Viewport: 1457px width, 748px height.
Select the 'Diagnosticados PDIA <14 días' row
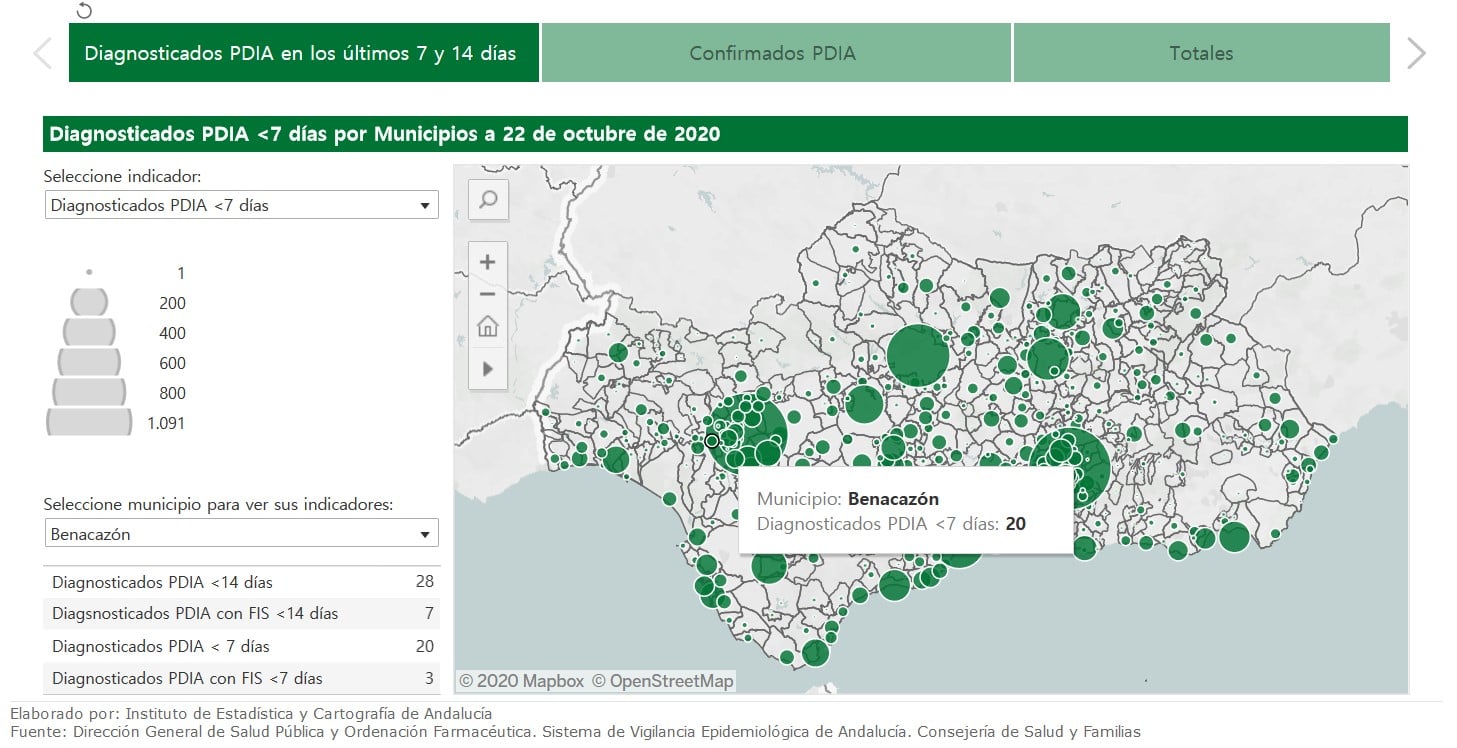click(x=241, y=582)
